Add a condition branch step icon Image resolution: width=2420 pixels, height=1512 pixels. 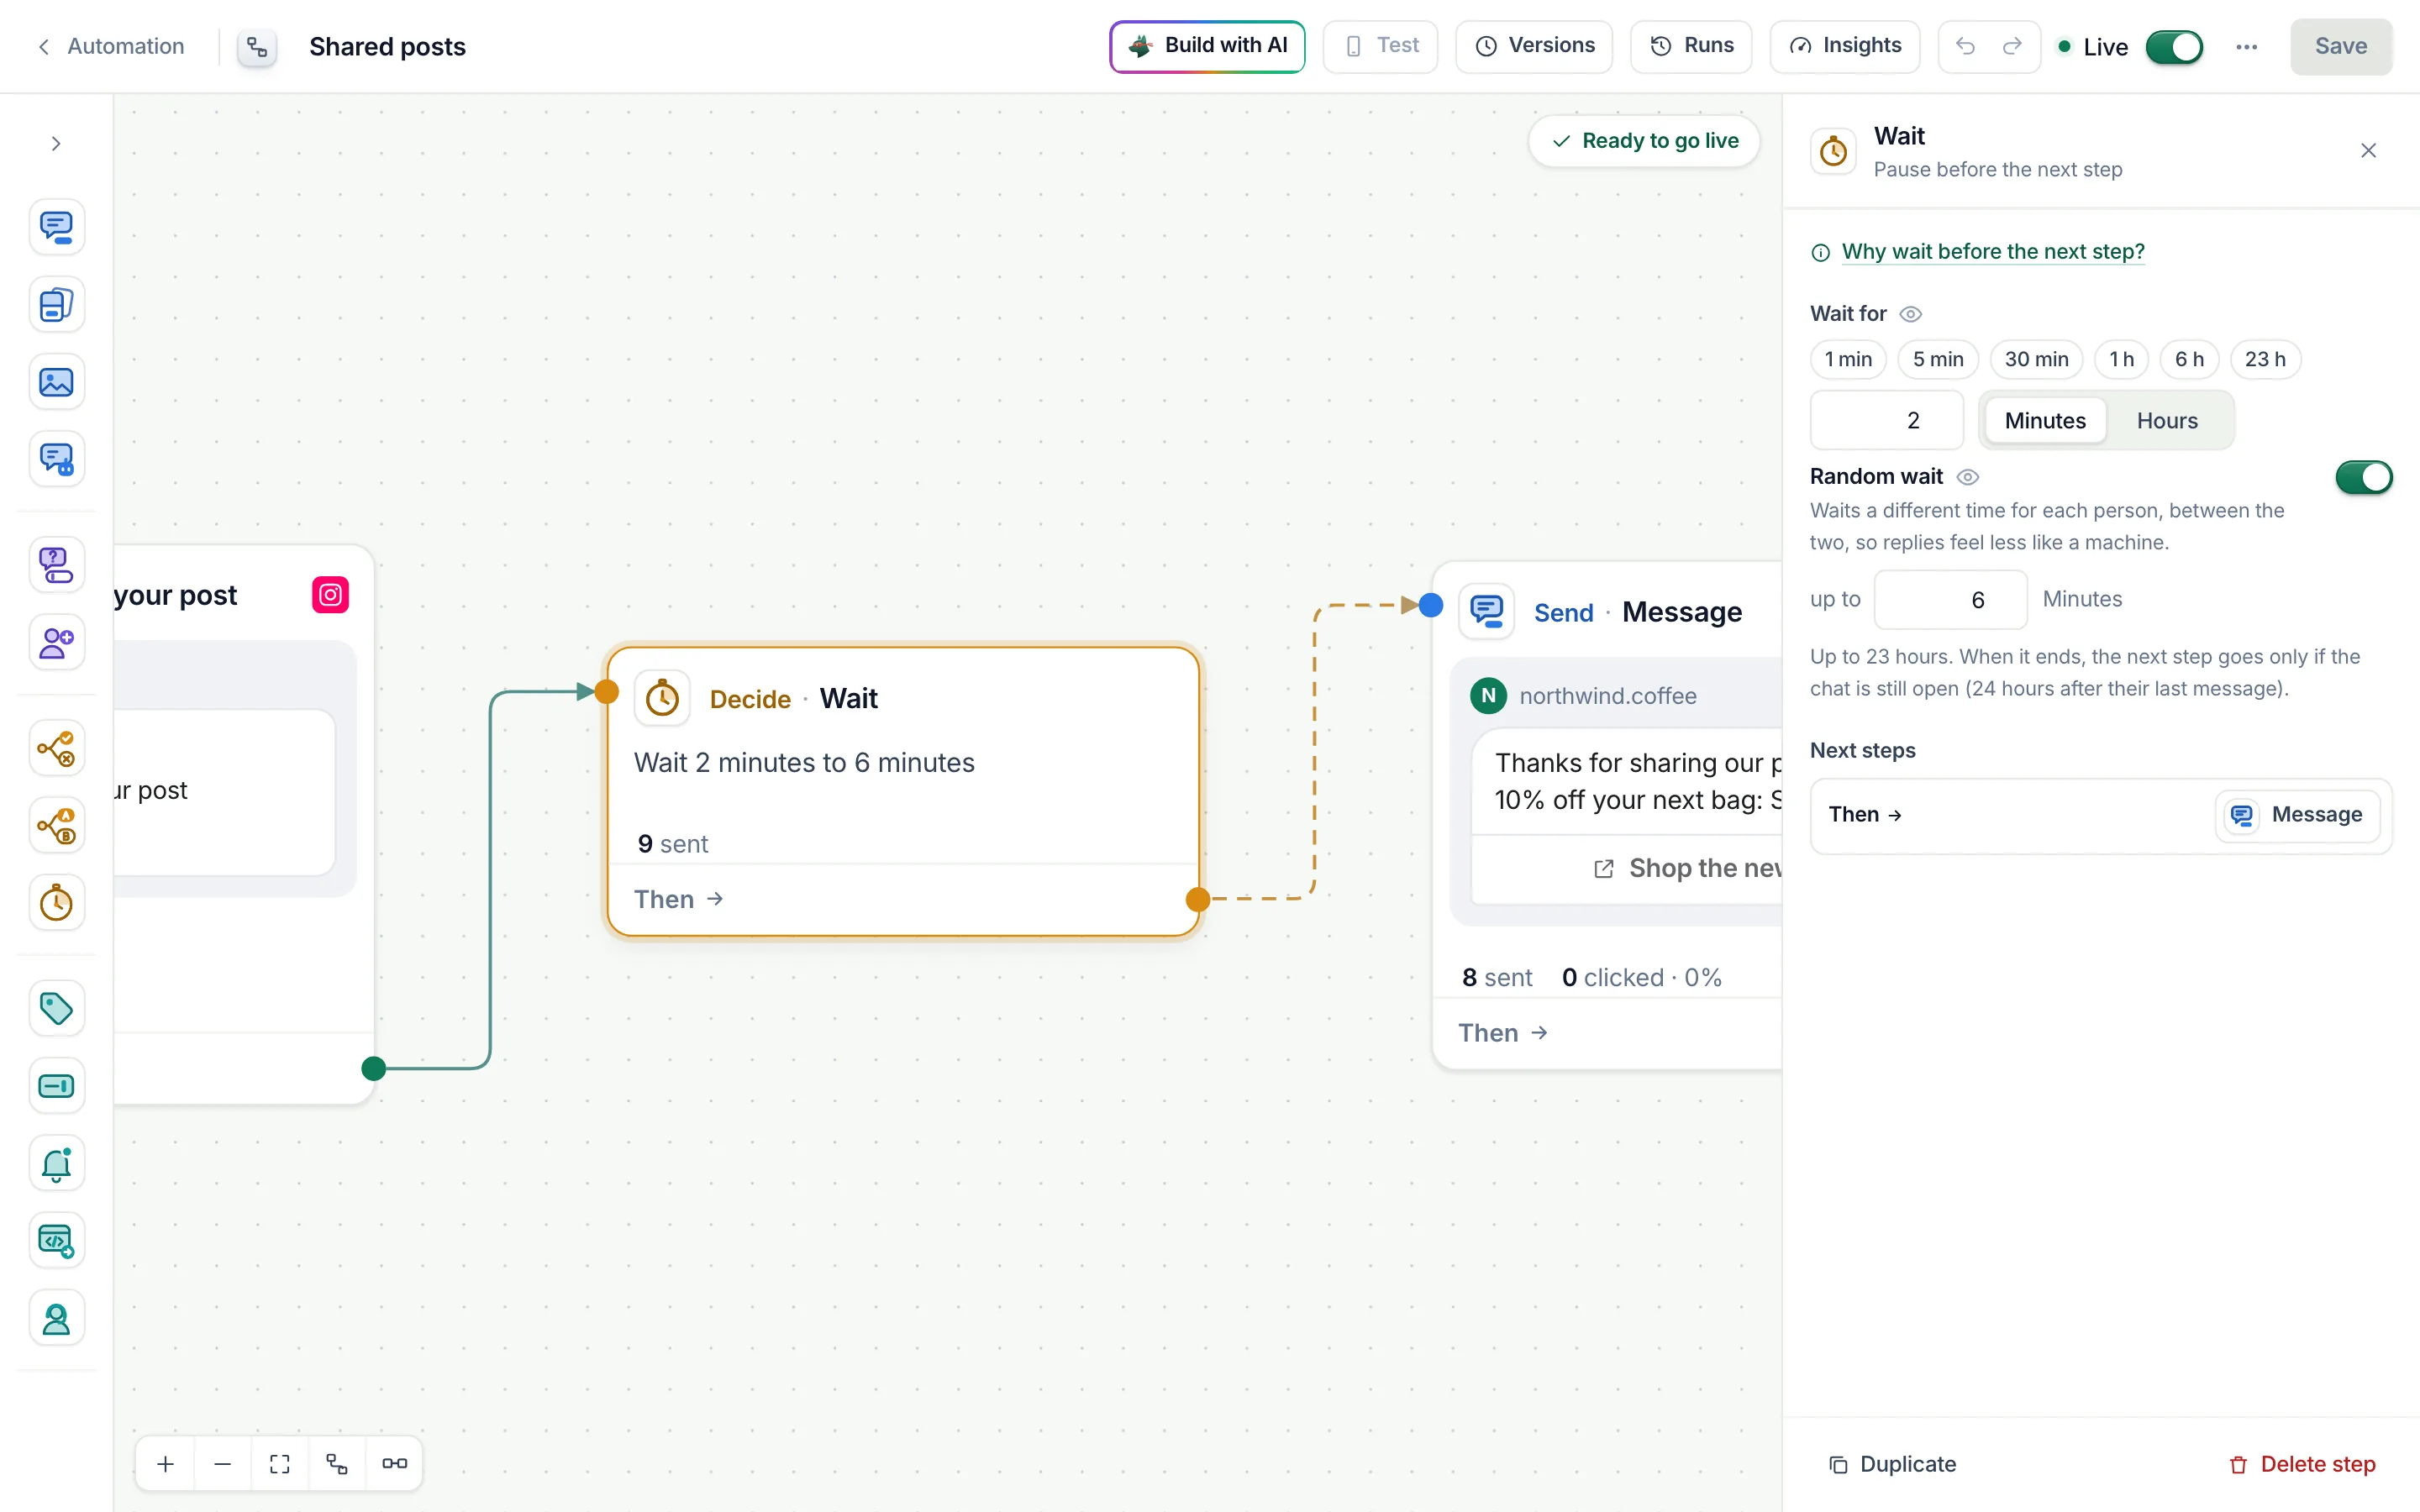[56, 748]
